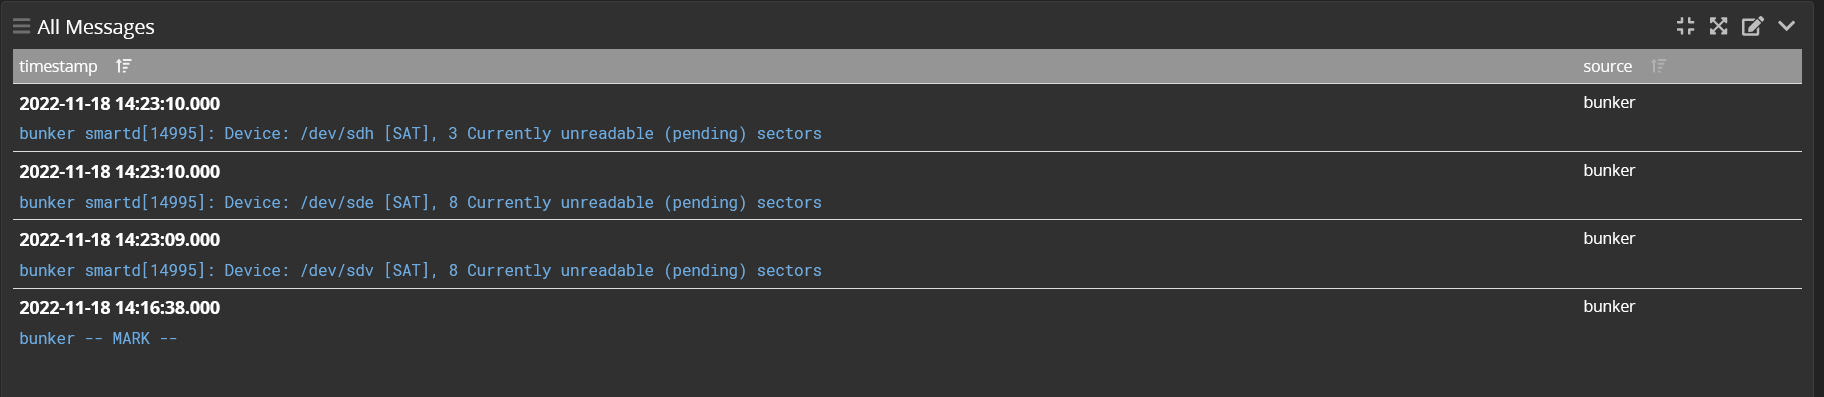Sort messages using the source sort icon
This screenshot has width=1824, height=397.
[1658, 66]
